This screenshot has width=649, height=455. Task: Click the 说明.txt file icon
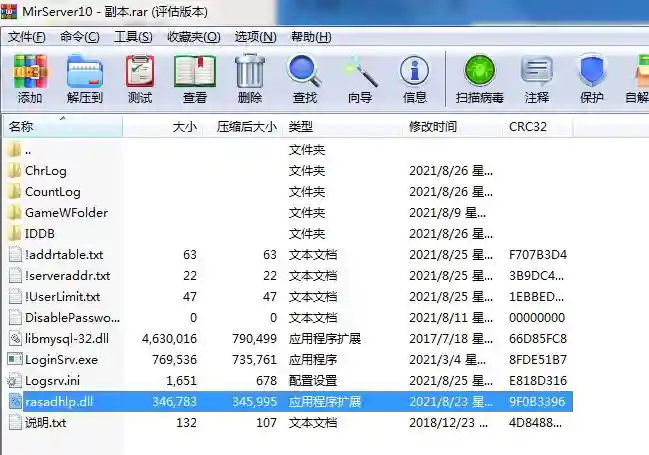(x=15, y=423)
